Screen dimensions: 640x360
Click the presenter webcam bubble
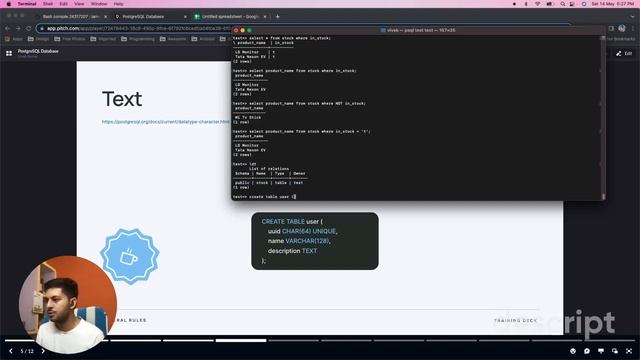[68, 304]
